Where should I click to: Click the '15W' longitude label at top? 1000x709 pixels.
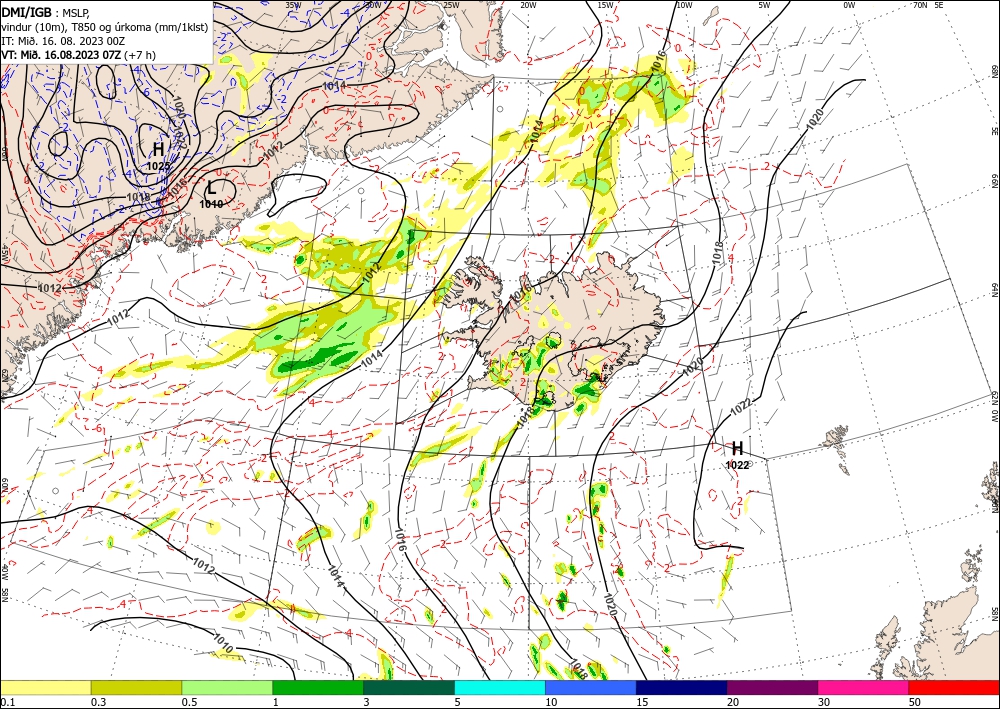click(x=605, y=4)
